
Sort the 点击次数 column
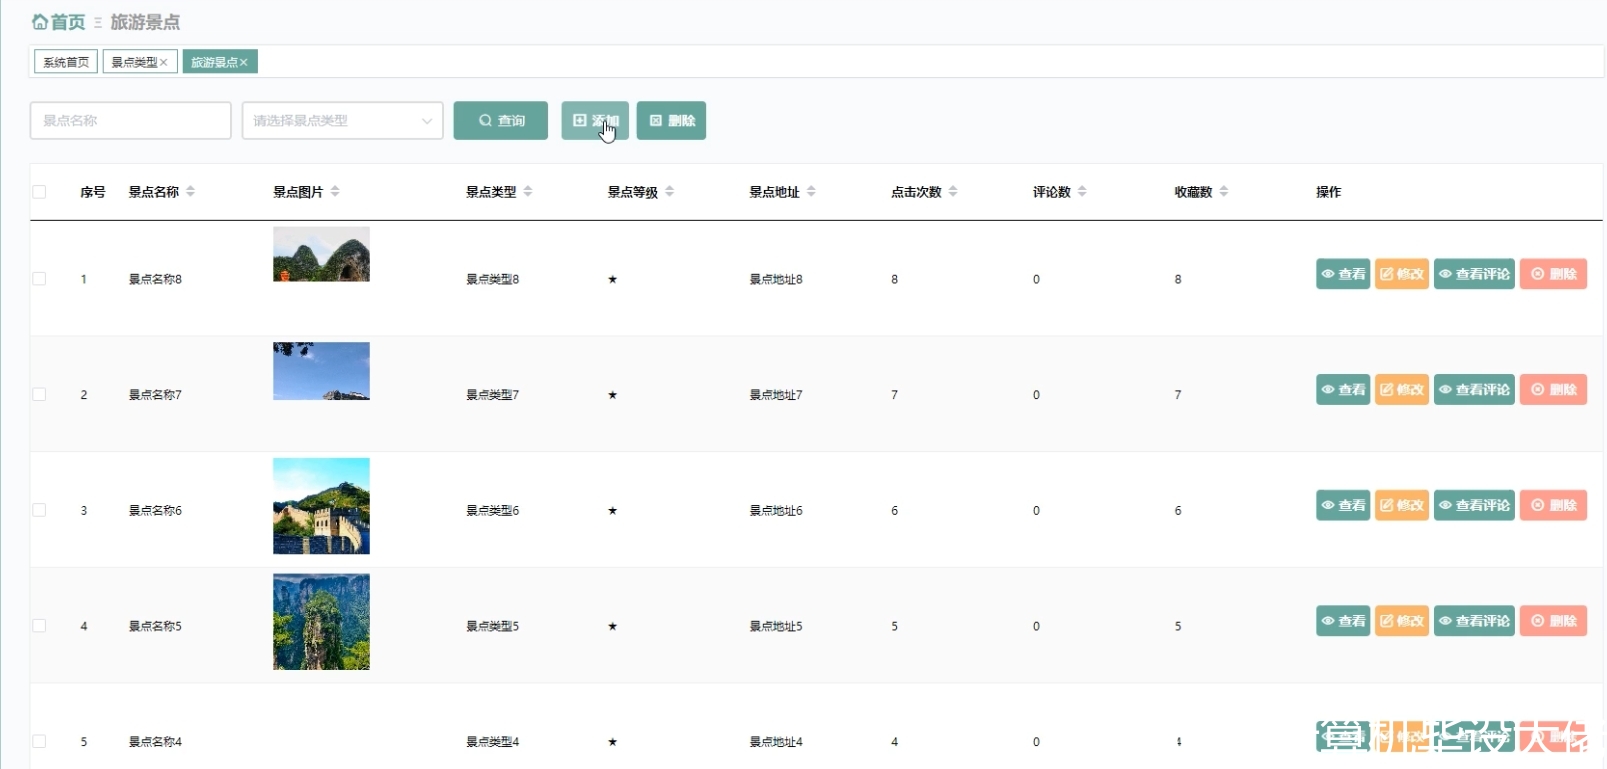click(x=953, y=191)
